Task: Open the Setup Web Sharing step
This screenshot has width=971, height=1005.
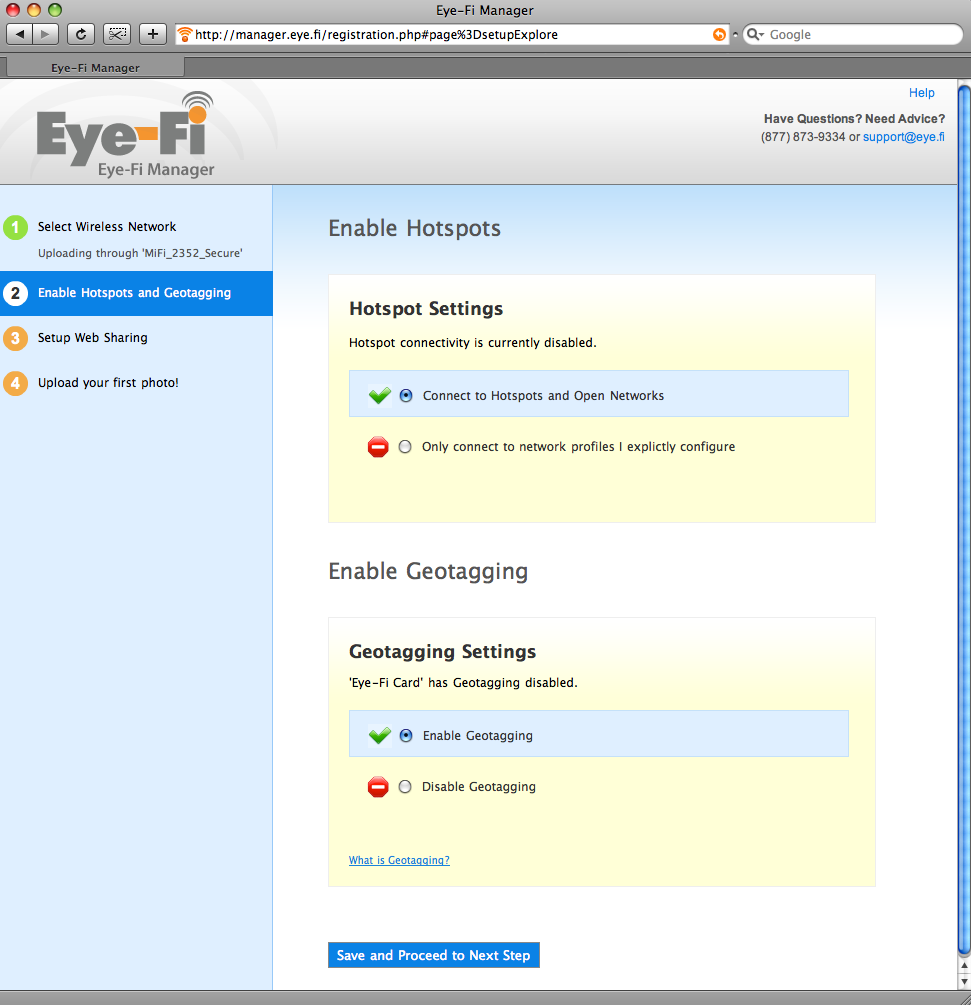Action: tap(92, 338)
